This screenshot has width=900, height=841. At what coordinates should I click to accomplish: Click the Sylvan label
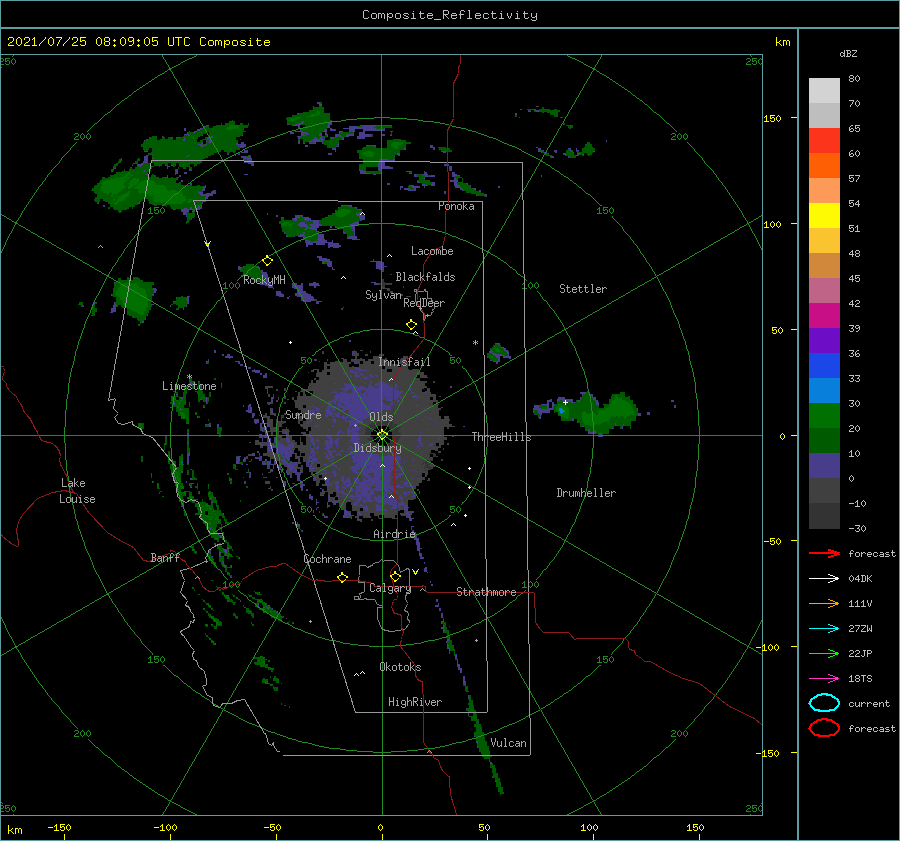[383, 295]
